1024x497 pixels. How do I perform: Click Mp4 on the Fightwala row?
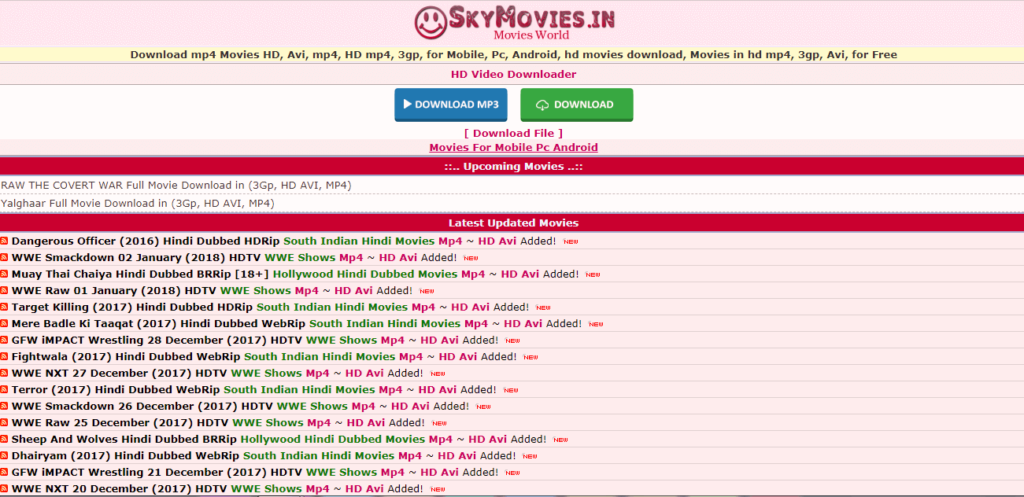click(x=411, y=357)
